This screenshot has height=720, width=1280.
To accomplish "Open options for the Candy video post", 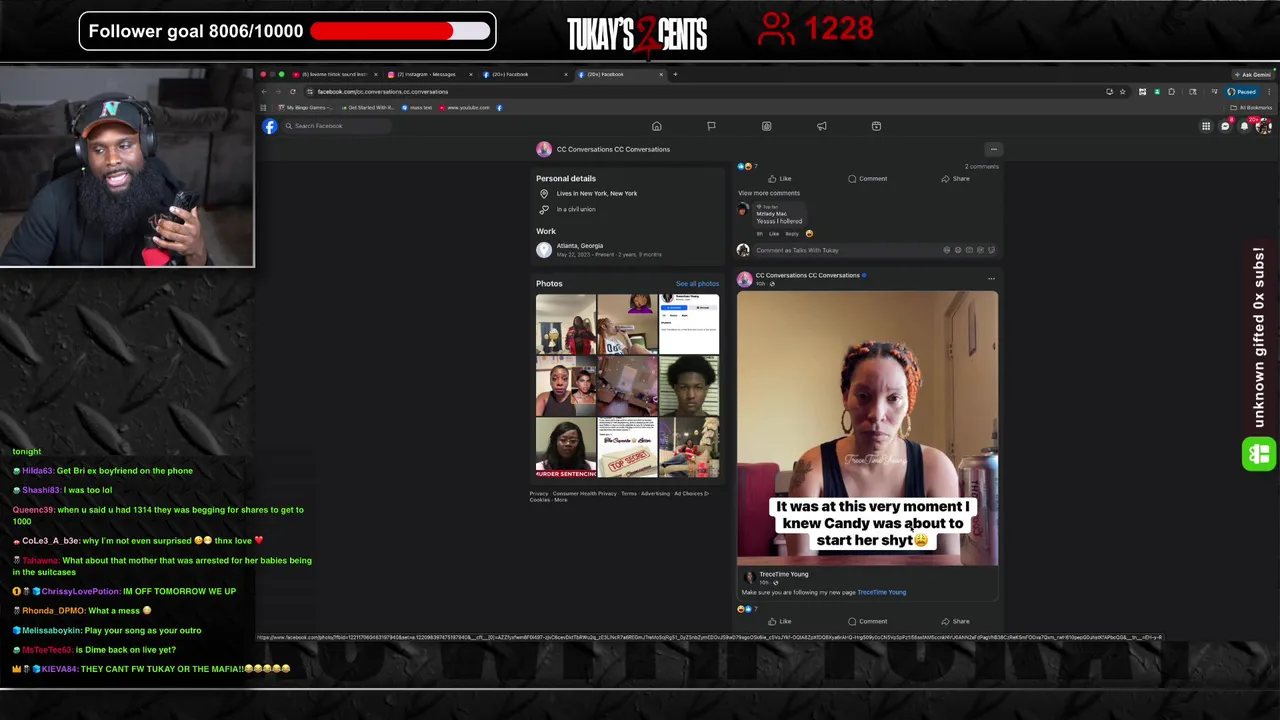I will coord(991,279).
